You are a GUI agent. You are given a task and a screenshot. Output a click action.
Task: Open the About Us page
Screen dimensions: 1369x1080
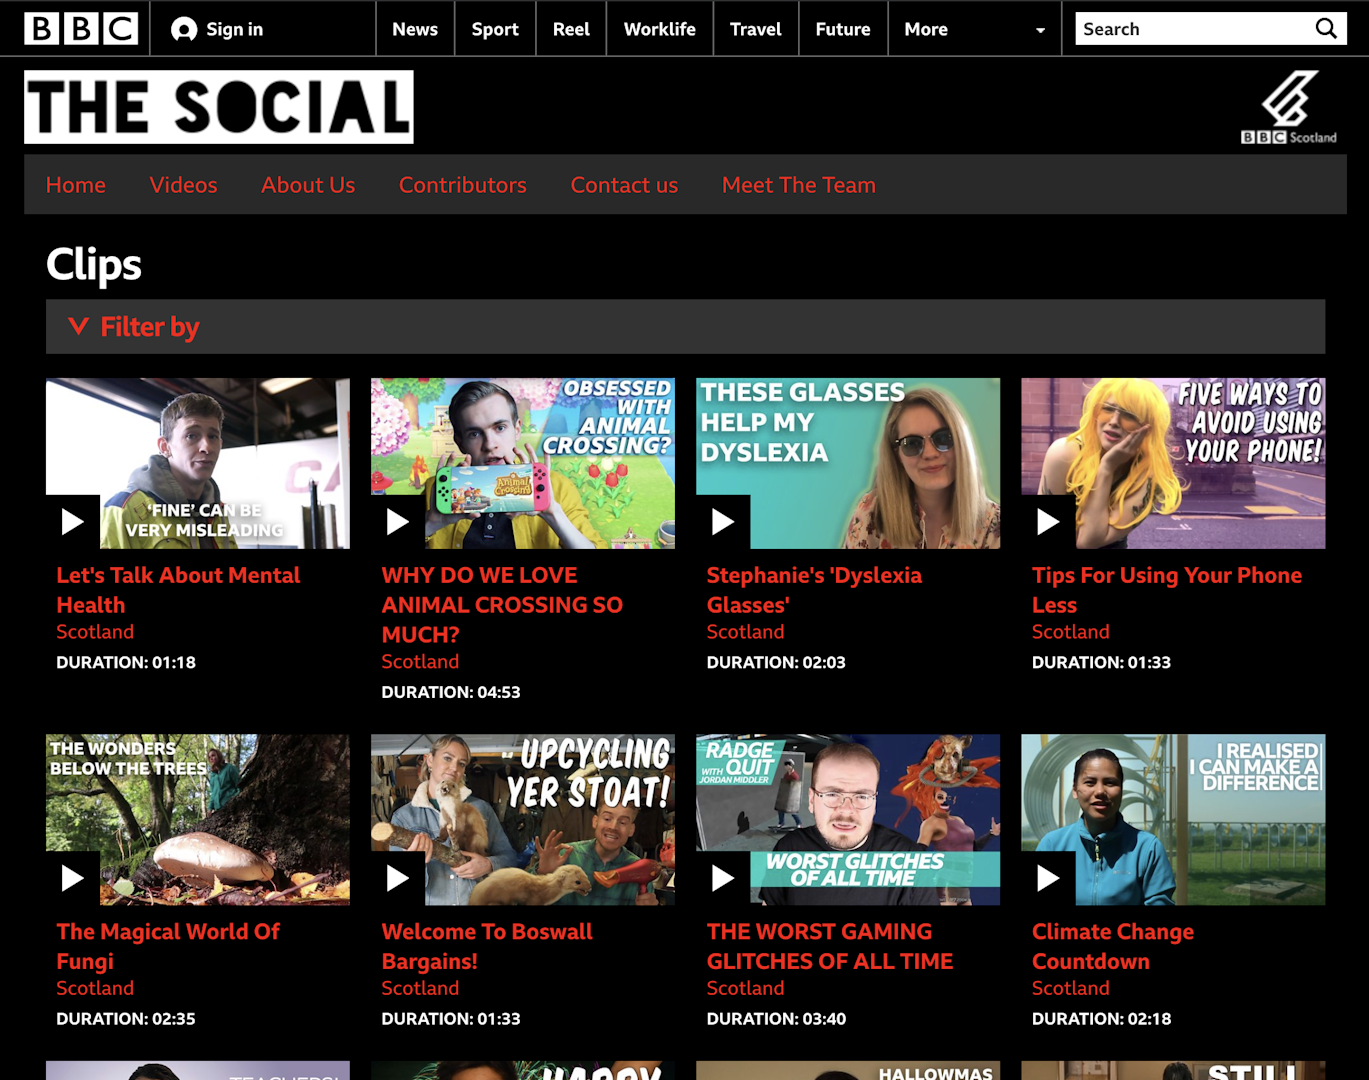click(308, 185)
